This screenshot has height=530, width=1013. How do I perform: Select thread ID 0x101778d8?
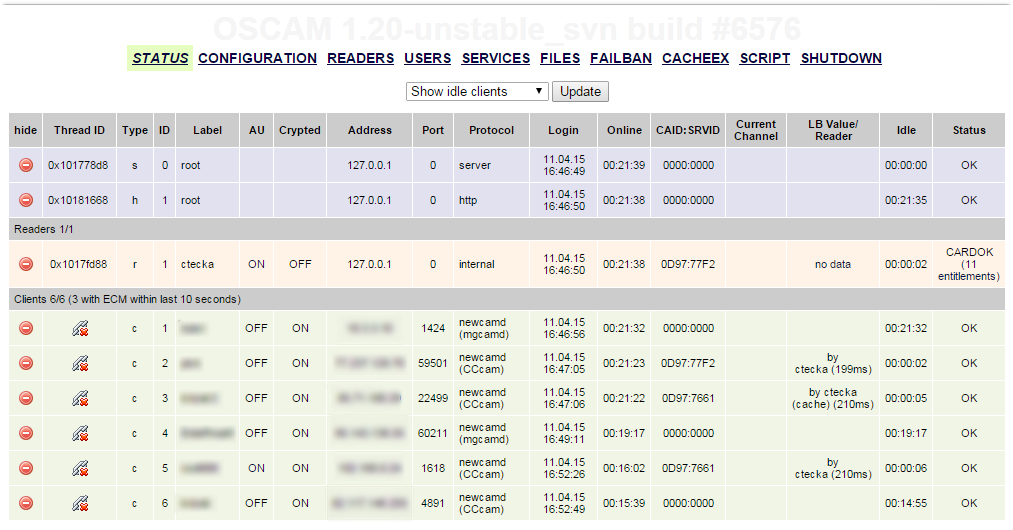tap(78, 165)
